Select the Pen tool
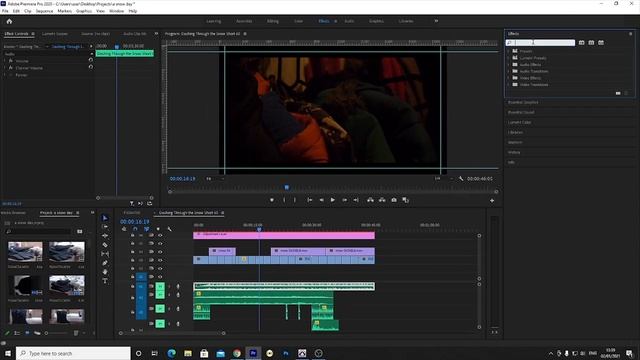The height and width of the screenshot is (360, 640). 105,263
